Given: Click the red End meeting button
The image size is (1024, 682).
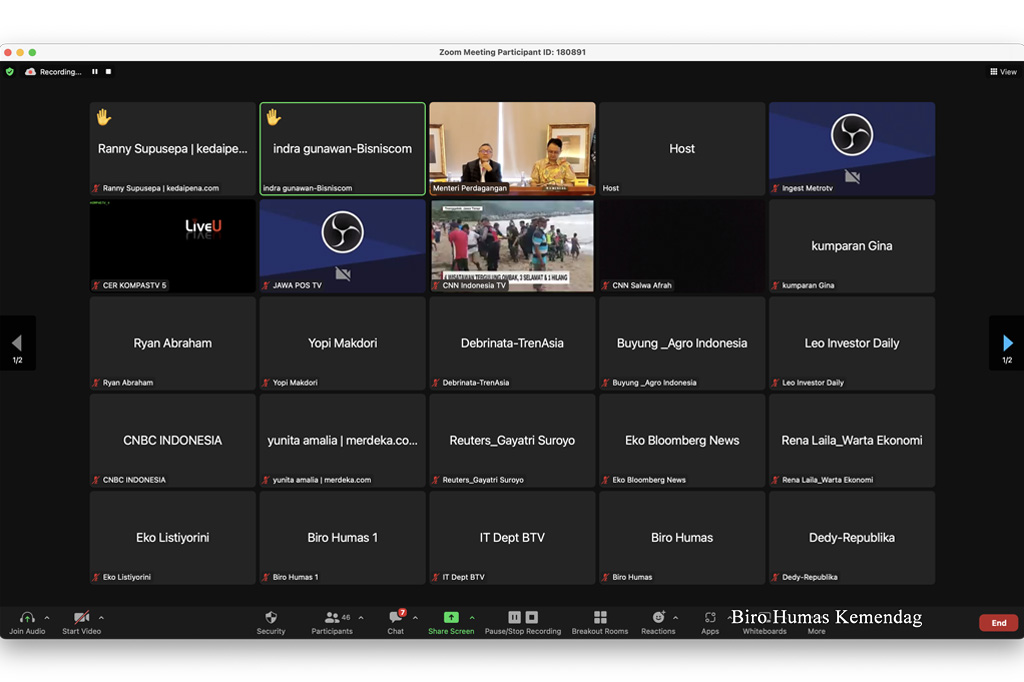Looking at the screenshot, I should pos(999,623).
